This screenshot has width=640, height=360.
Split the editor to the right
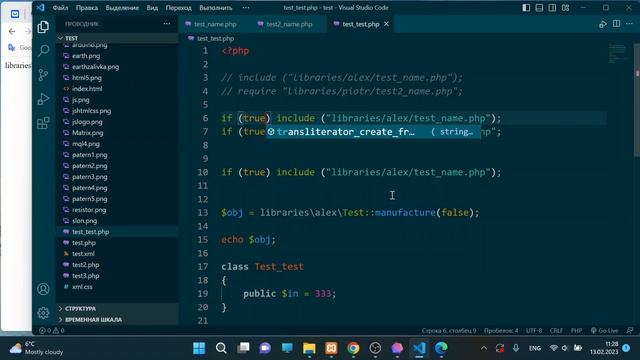click(616, 24)
